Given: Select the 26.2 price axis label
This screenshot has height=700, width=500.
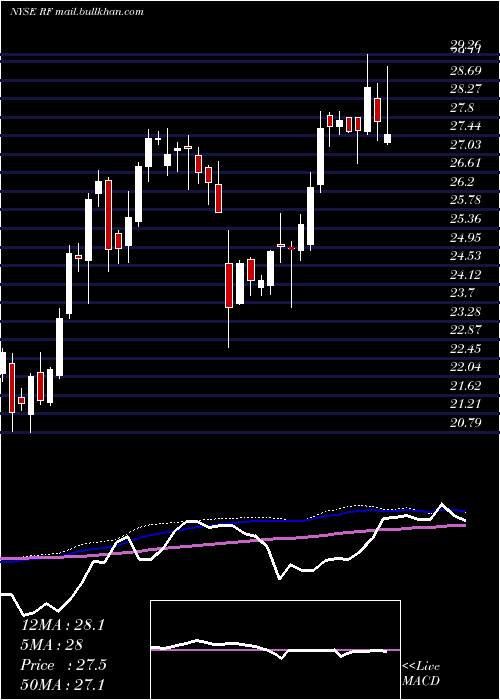Looking at the screenshot, I should click(x=462, y=182).
